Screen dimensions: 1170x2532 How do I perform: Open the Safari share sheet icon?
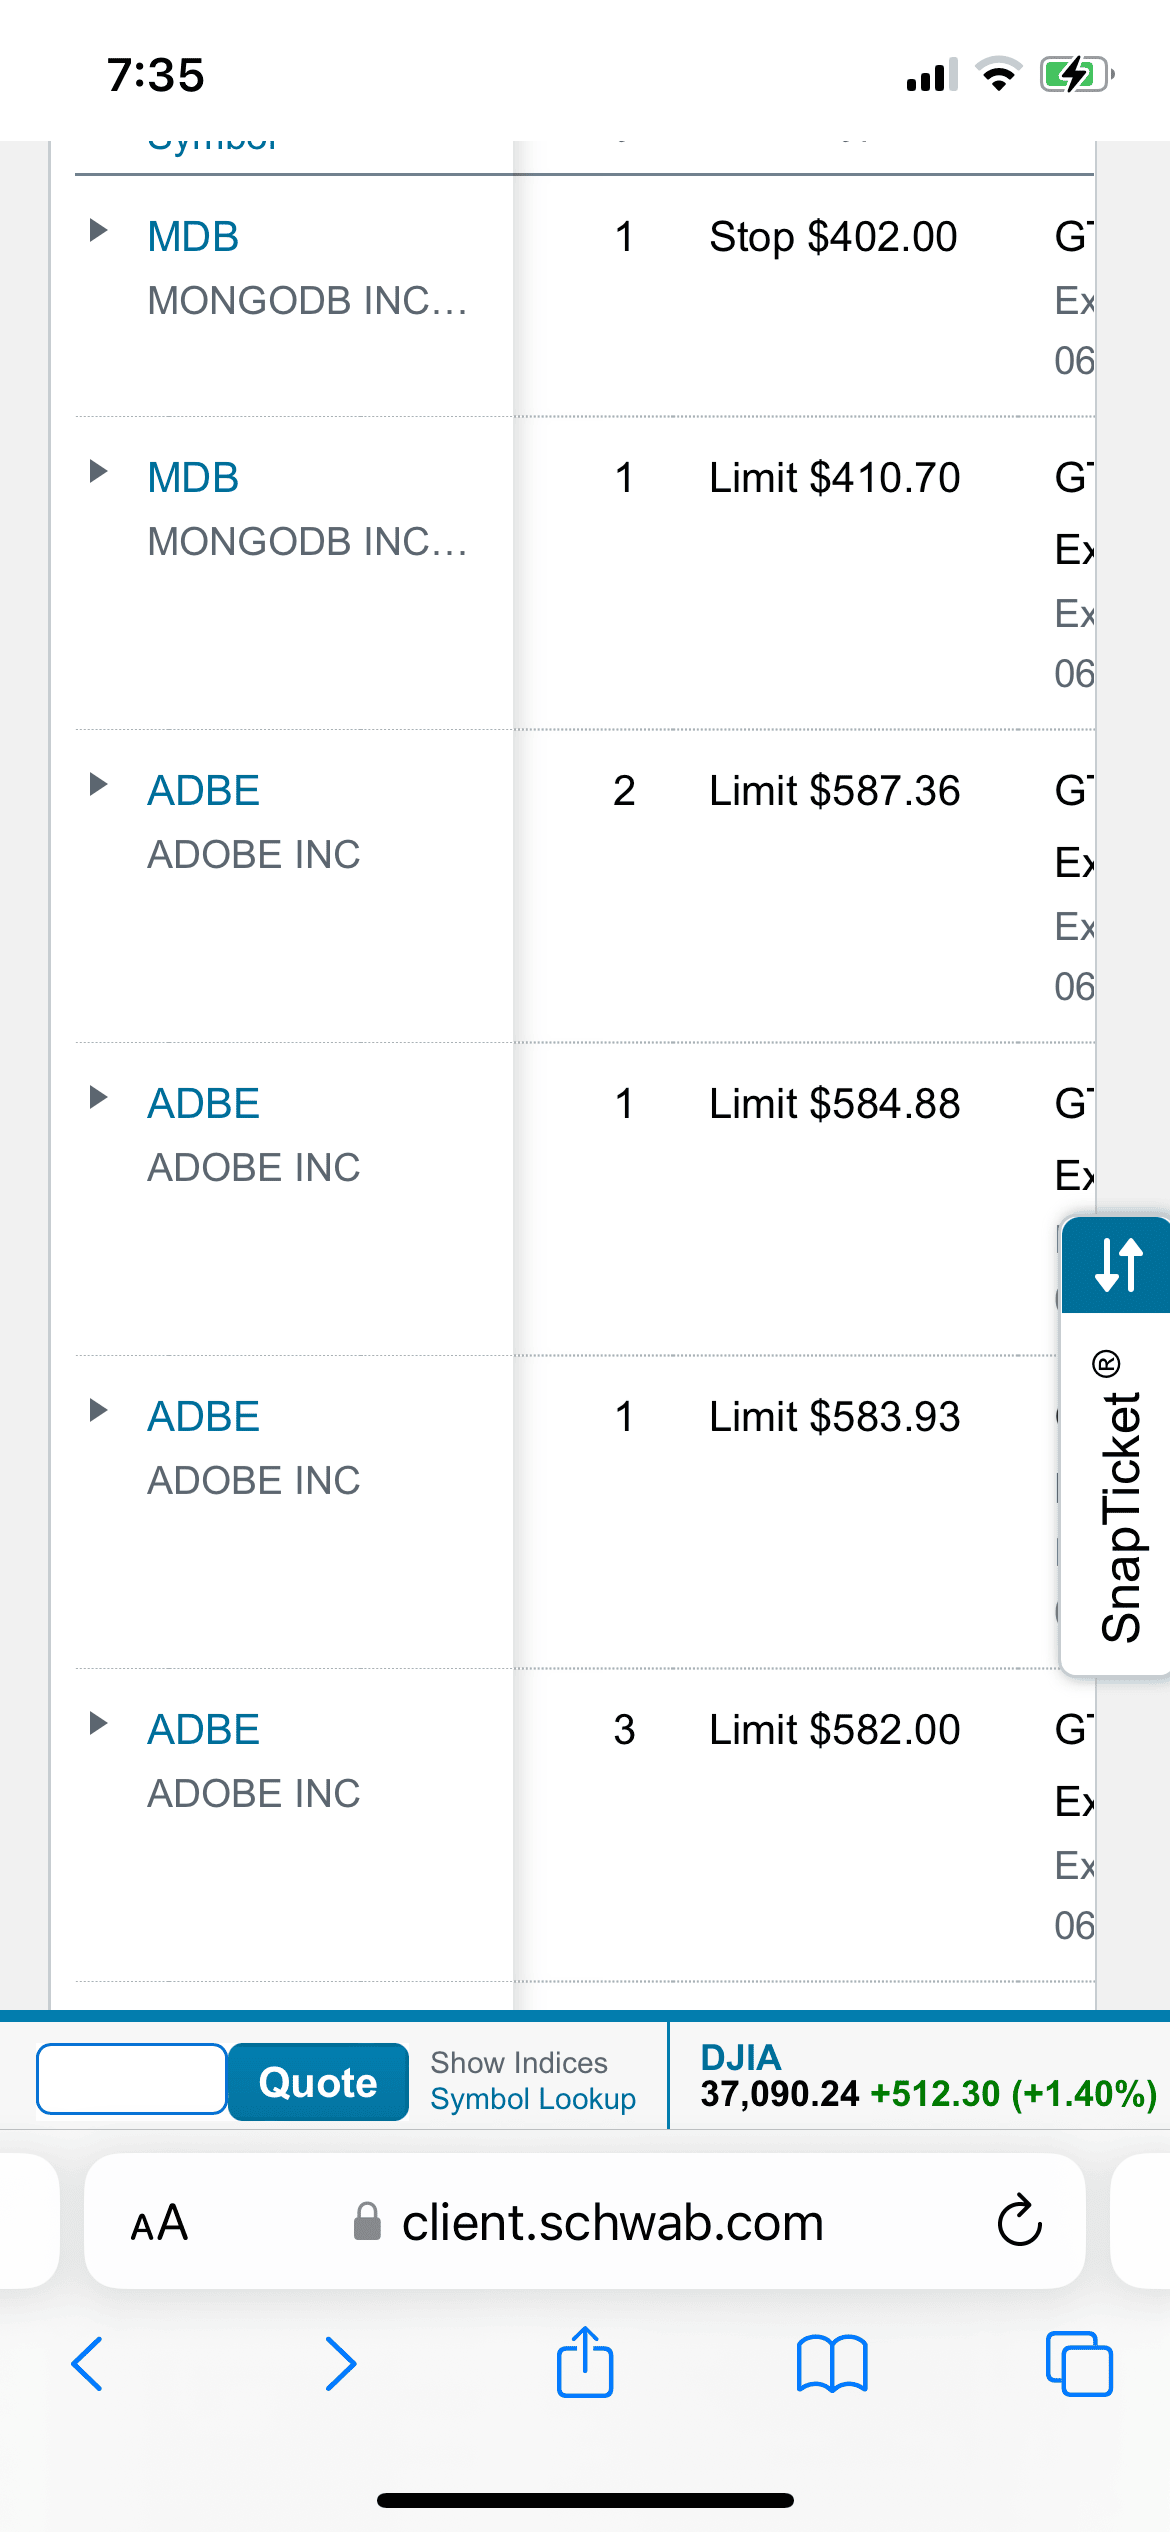585,2364
